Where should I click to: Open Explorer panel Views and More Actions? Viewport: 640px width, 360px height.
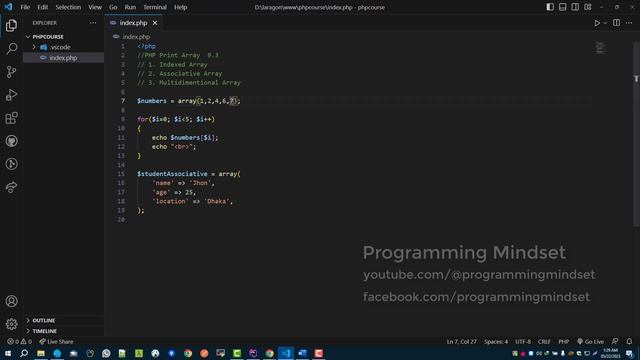pyautogui.click(x=93, y=23)
